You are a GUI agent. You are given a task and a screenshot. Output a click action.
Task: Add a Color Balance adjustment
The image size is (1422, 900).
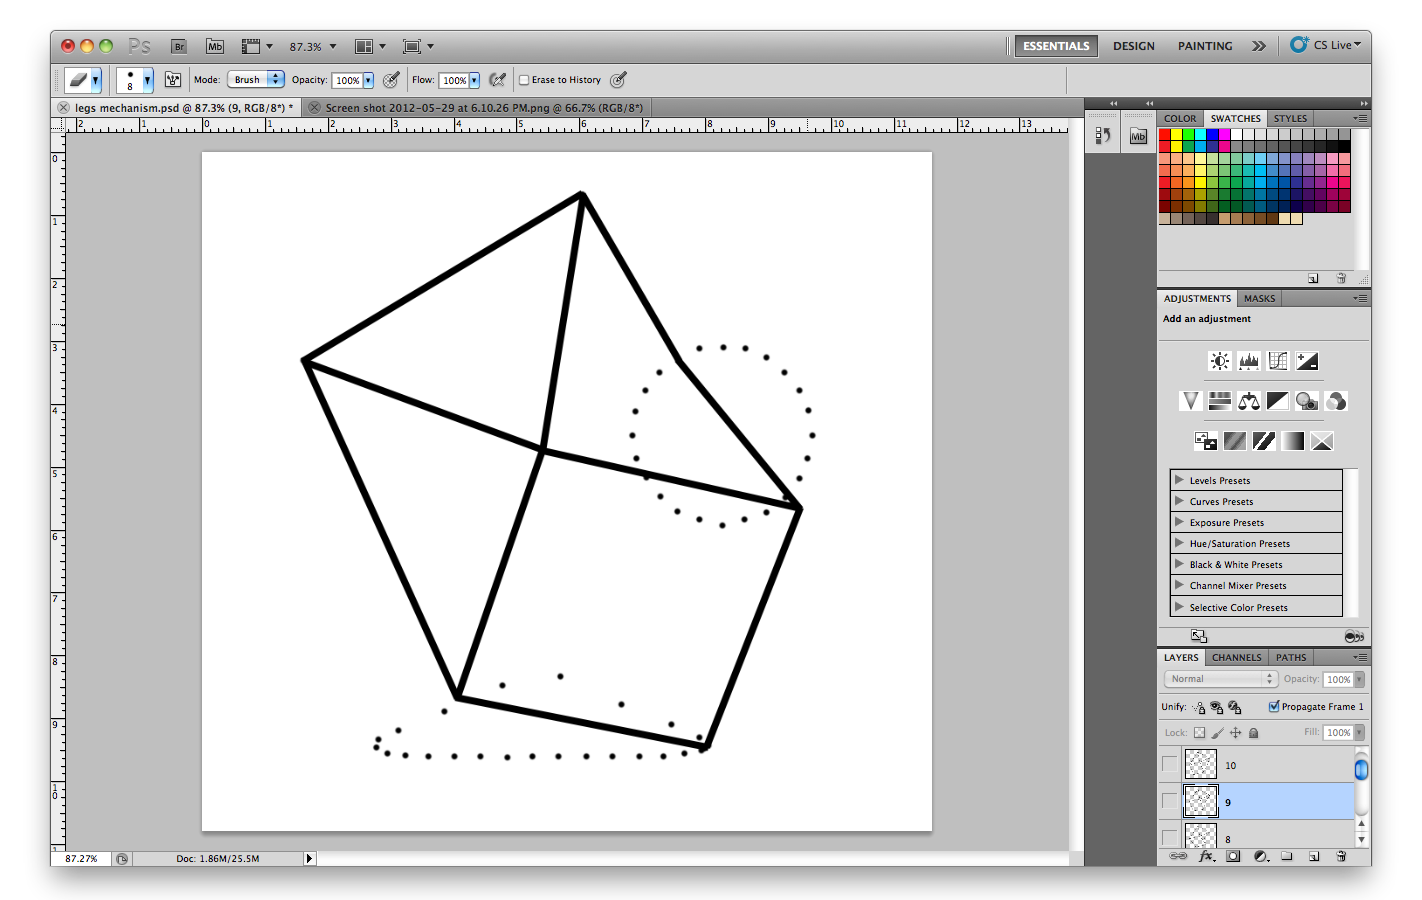[x=1249, y=401]
